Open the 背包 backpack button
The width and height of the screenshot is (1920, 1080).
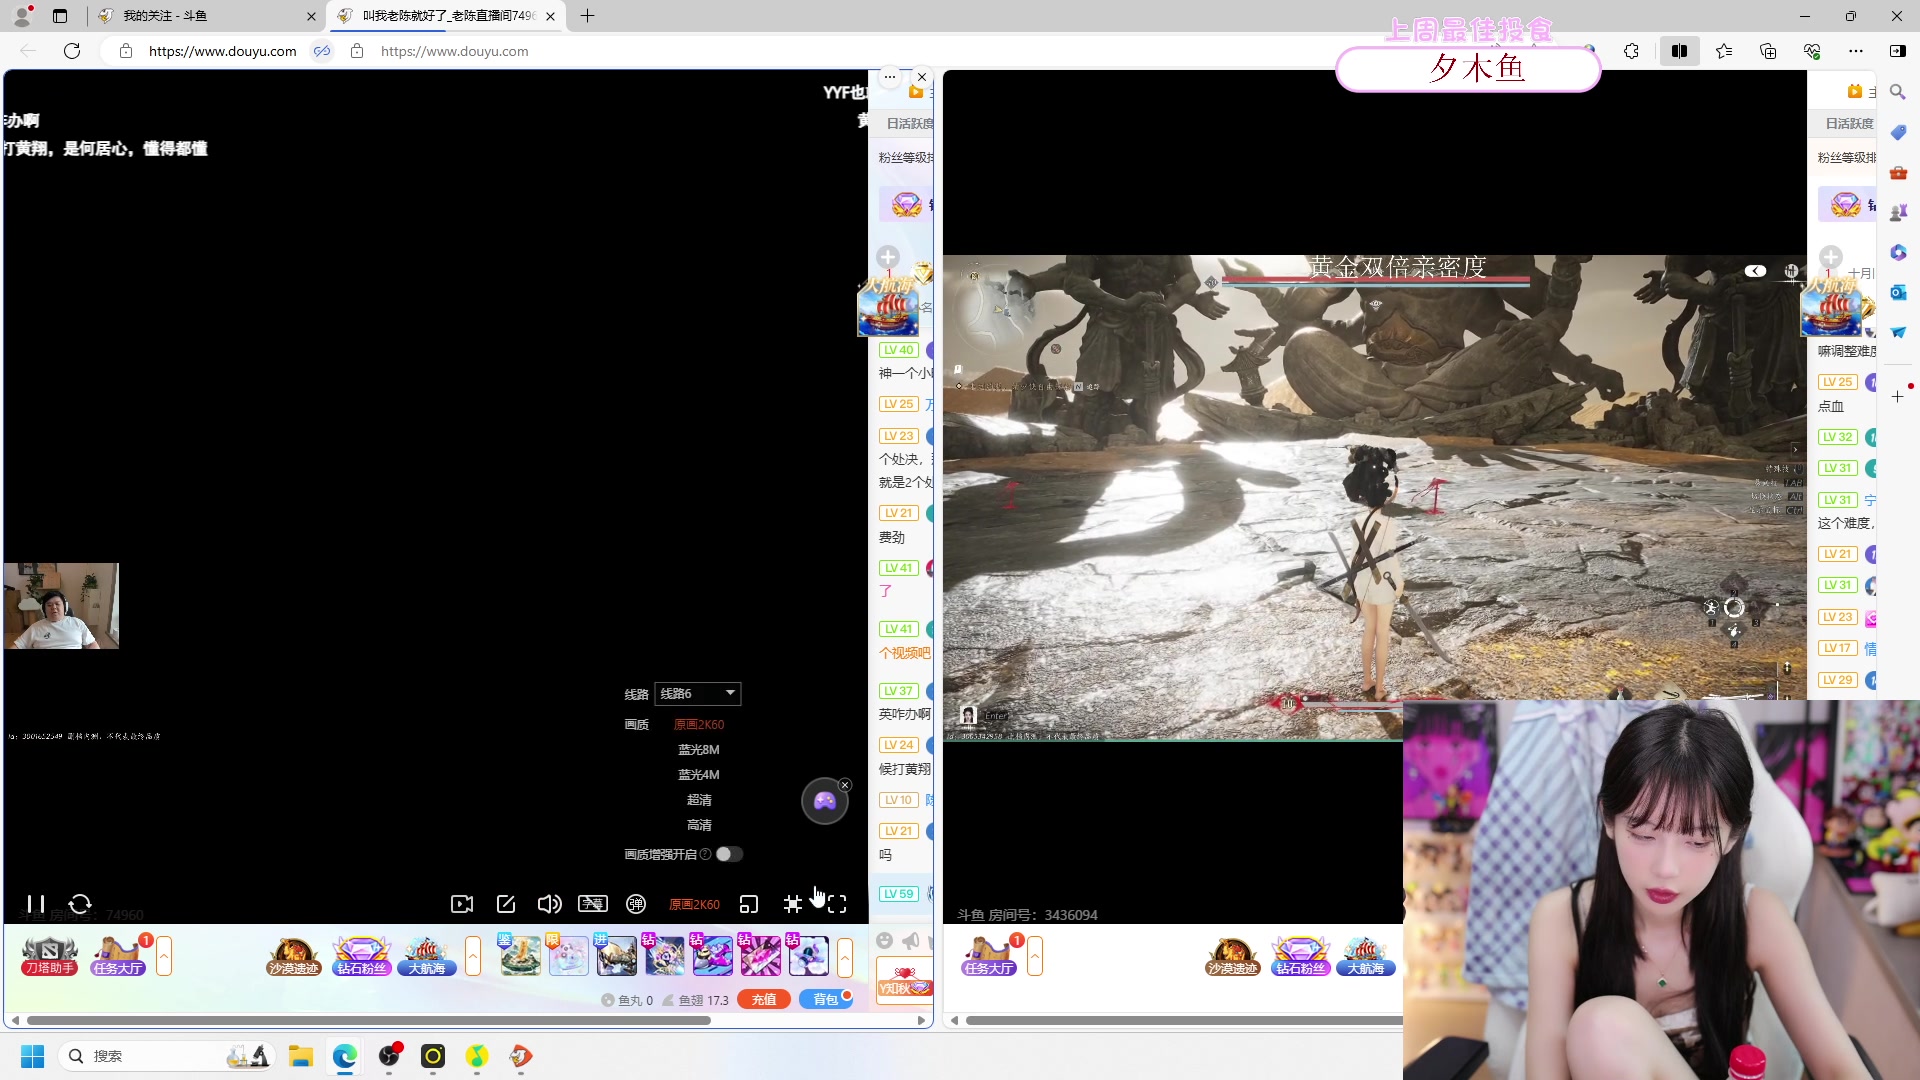pos(825,999)
